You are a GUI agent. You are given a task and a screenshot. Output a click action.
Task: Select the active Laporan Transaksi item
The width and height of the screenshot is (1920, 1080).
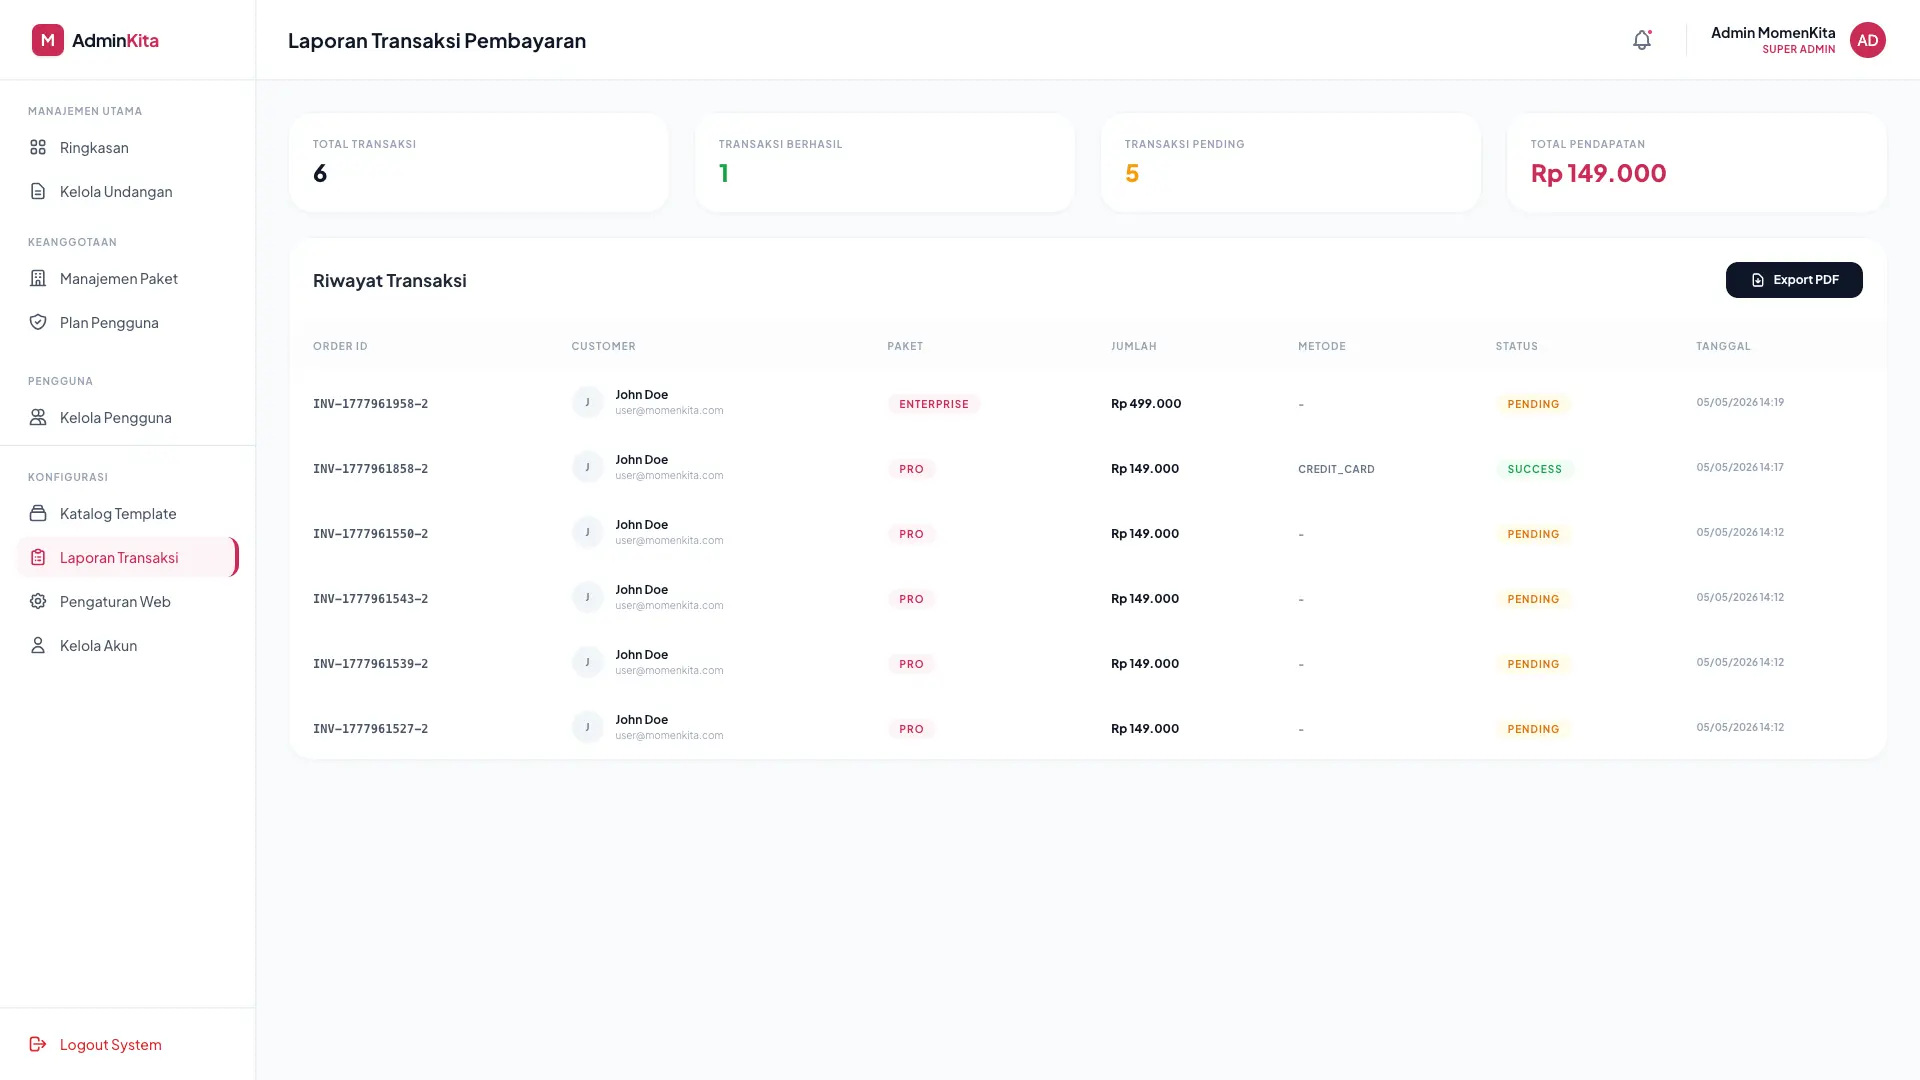tap(127, 557)
